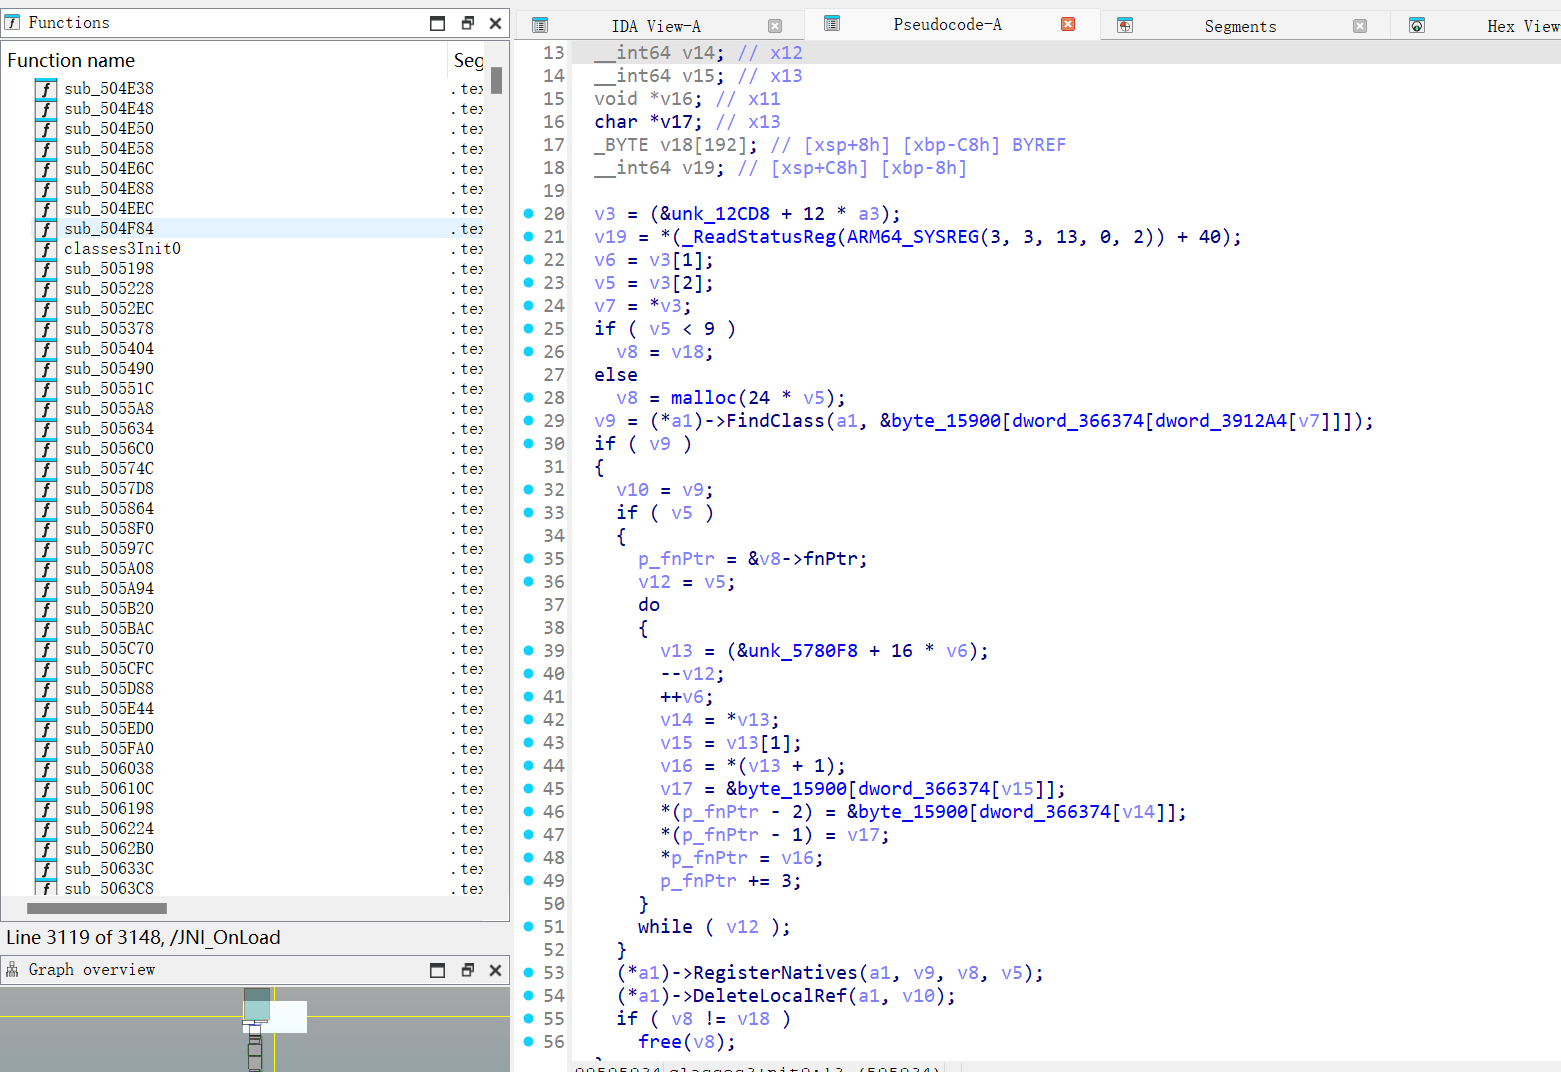Screen dimensions: 1561x1072
Task: Toggle breakpoint dot on line 53 RegisterNatives
Action: [x=529, y=973]
